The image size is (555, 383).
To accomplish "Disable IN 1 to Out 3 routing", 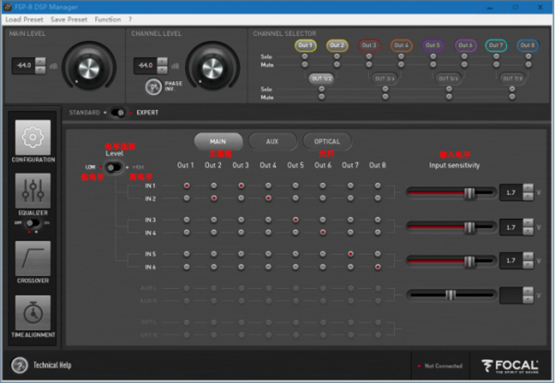I will tap(241, 185).
